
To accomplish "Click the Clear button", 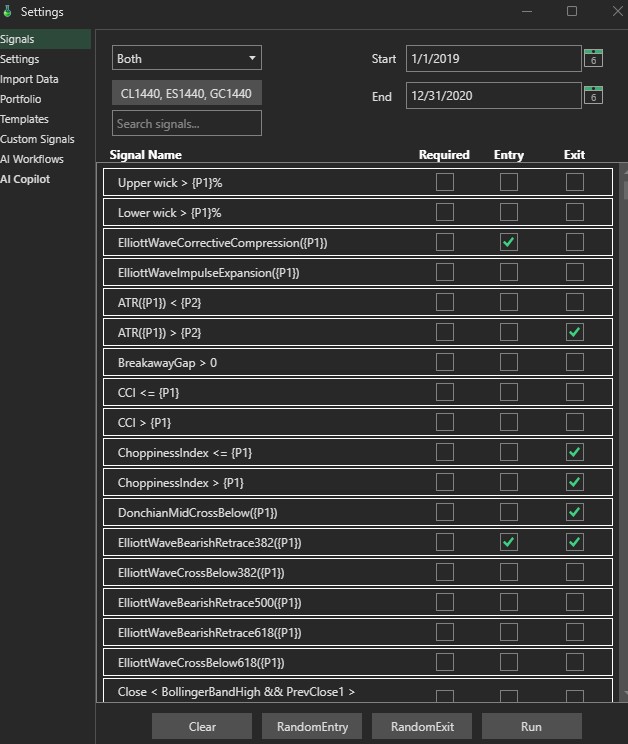I will tap(202, 726).
